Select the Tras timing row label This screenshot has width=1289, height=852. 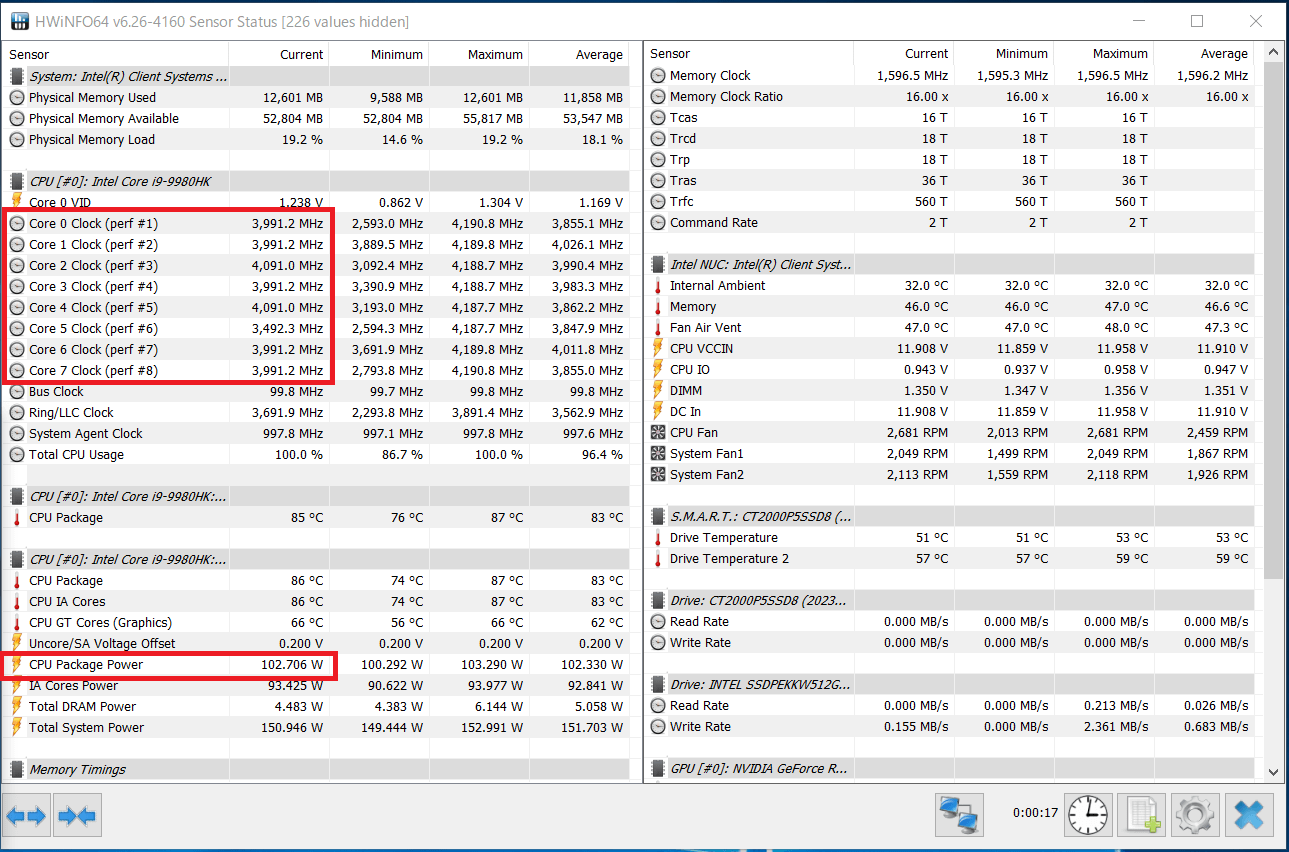(x=683, y=181)
